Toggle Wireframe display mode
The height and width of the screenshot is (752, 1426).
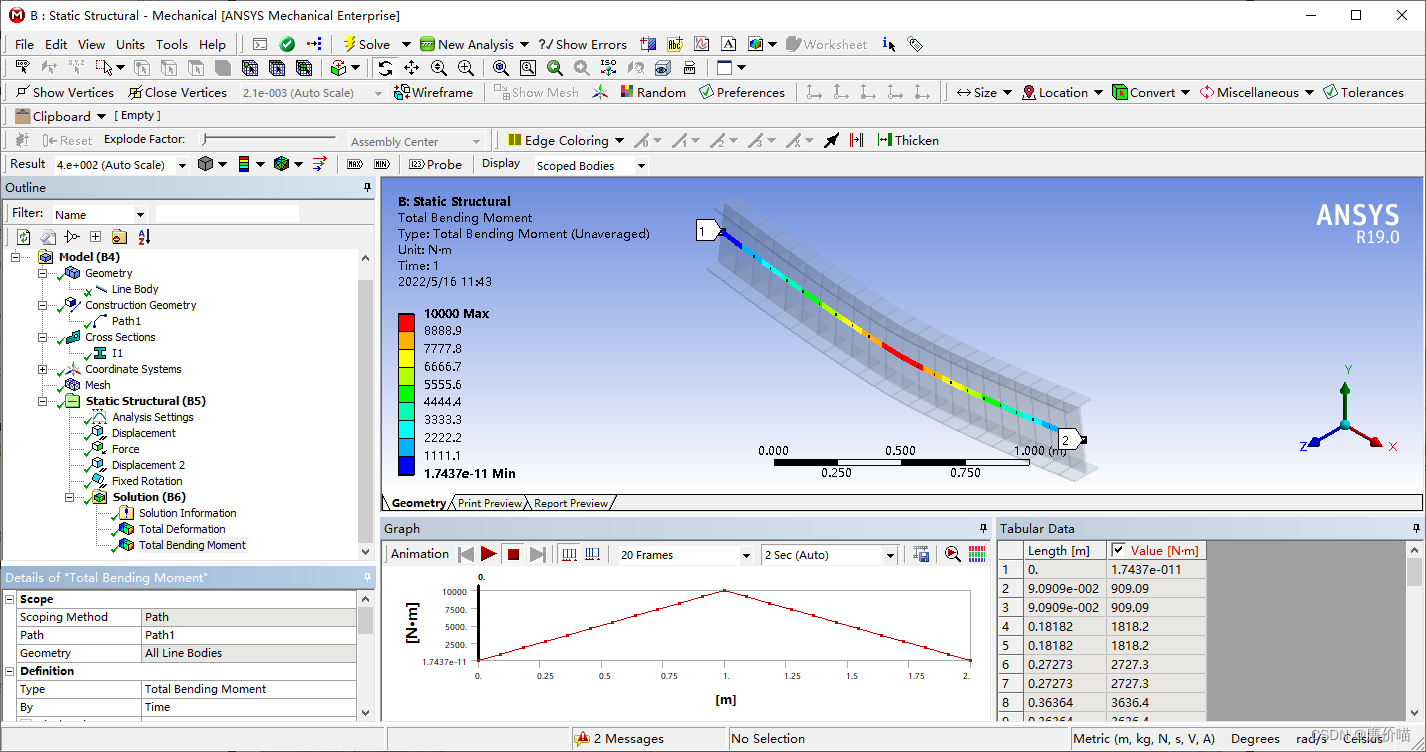tap(433, 92)
